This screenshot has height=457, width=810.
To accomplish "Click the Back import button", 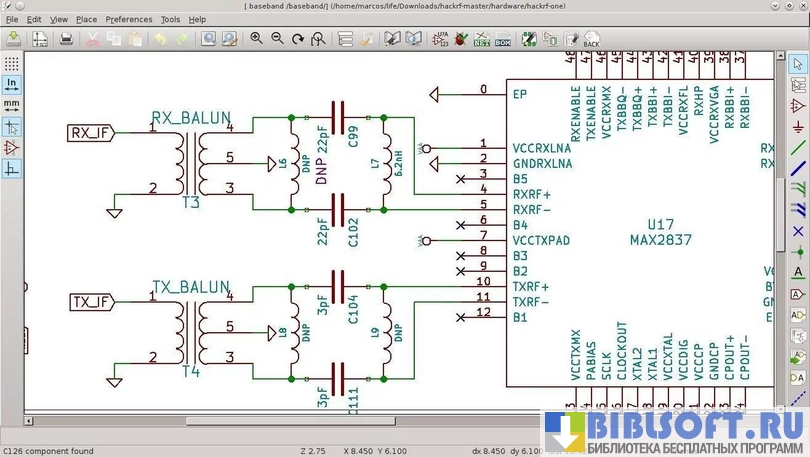I will 591,39.
